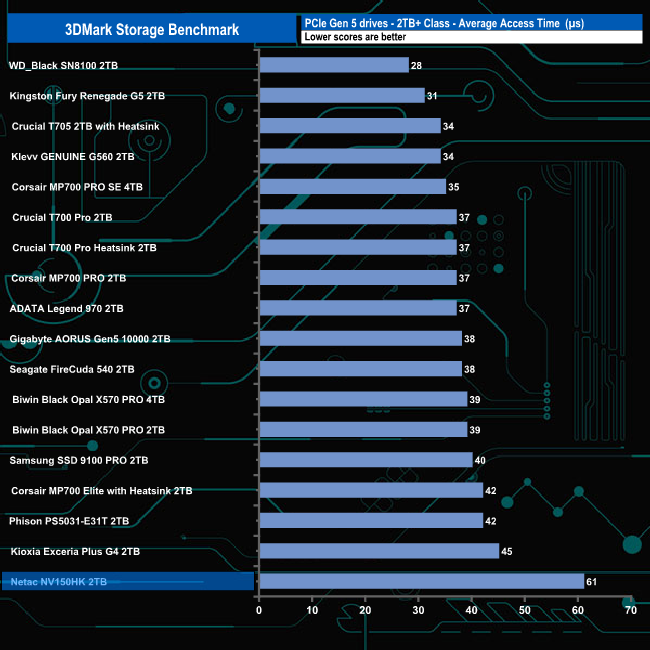Image resolution: width=650 pixels, height=650 pixels.
Task: Select the 'Samsung SSD 9100 PRO 2TB' label
Action: tap(79, 460)
